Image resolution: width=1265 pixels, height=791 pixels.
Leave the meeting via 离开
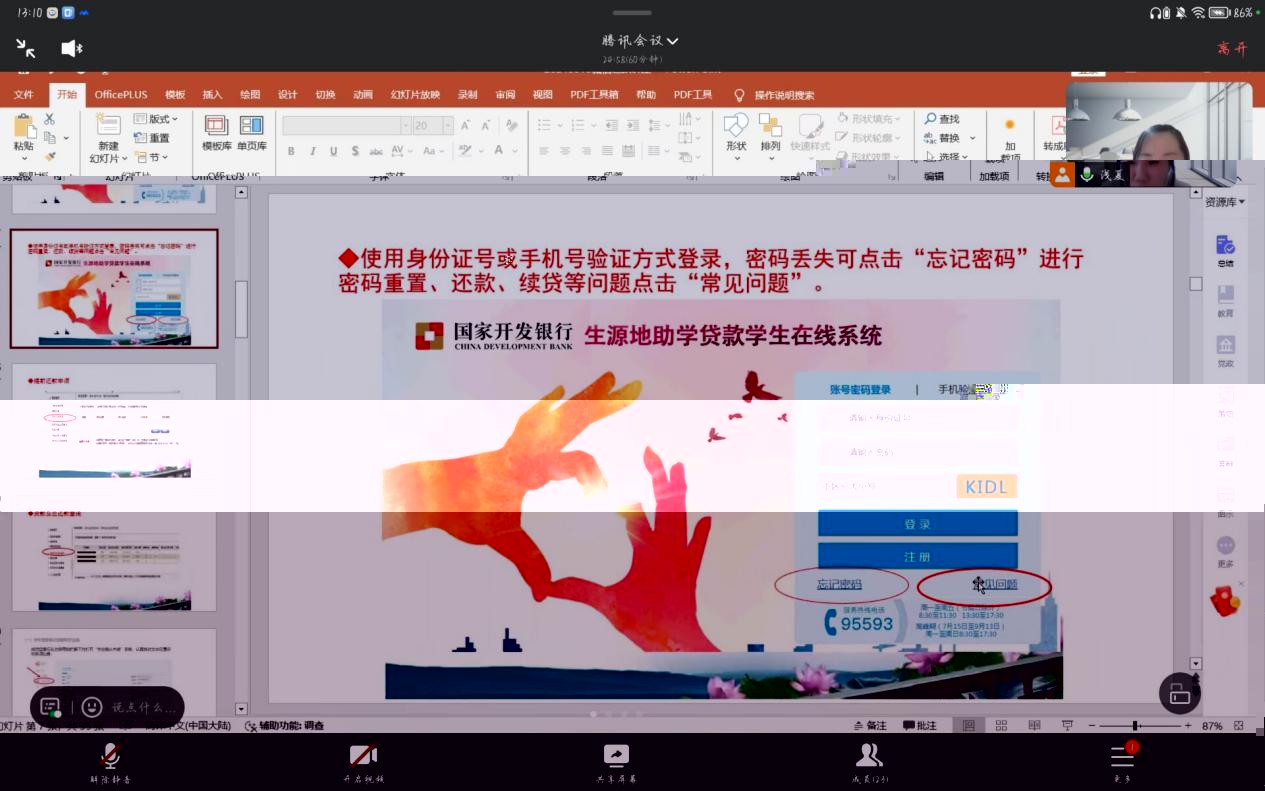1232,48
